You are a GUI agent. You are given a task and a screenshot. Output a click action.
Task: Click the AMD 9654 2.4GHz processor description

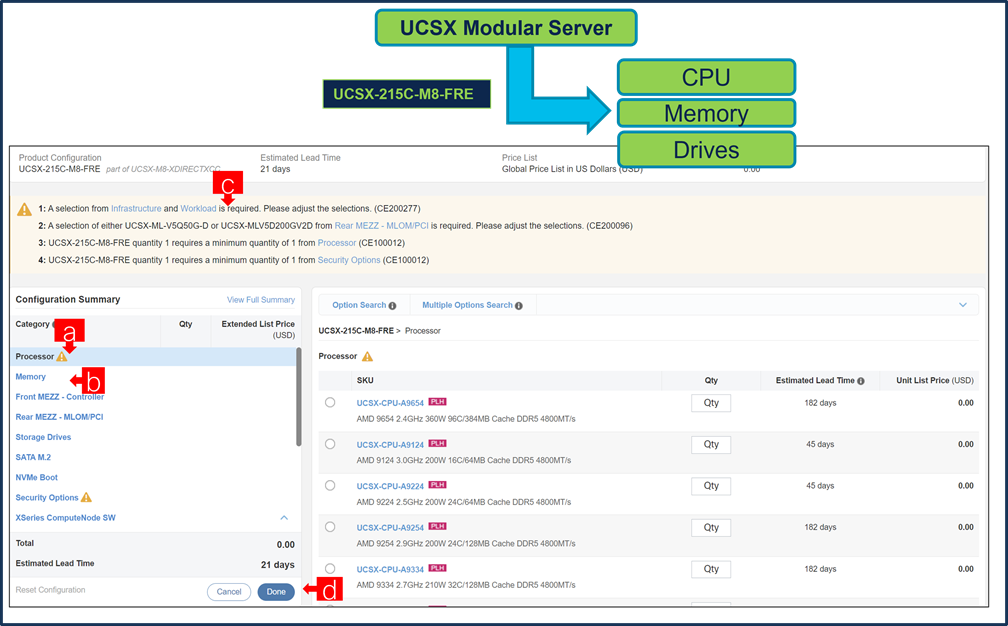[466, 419]
